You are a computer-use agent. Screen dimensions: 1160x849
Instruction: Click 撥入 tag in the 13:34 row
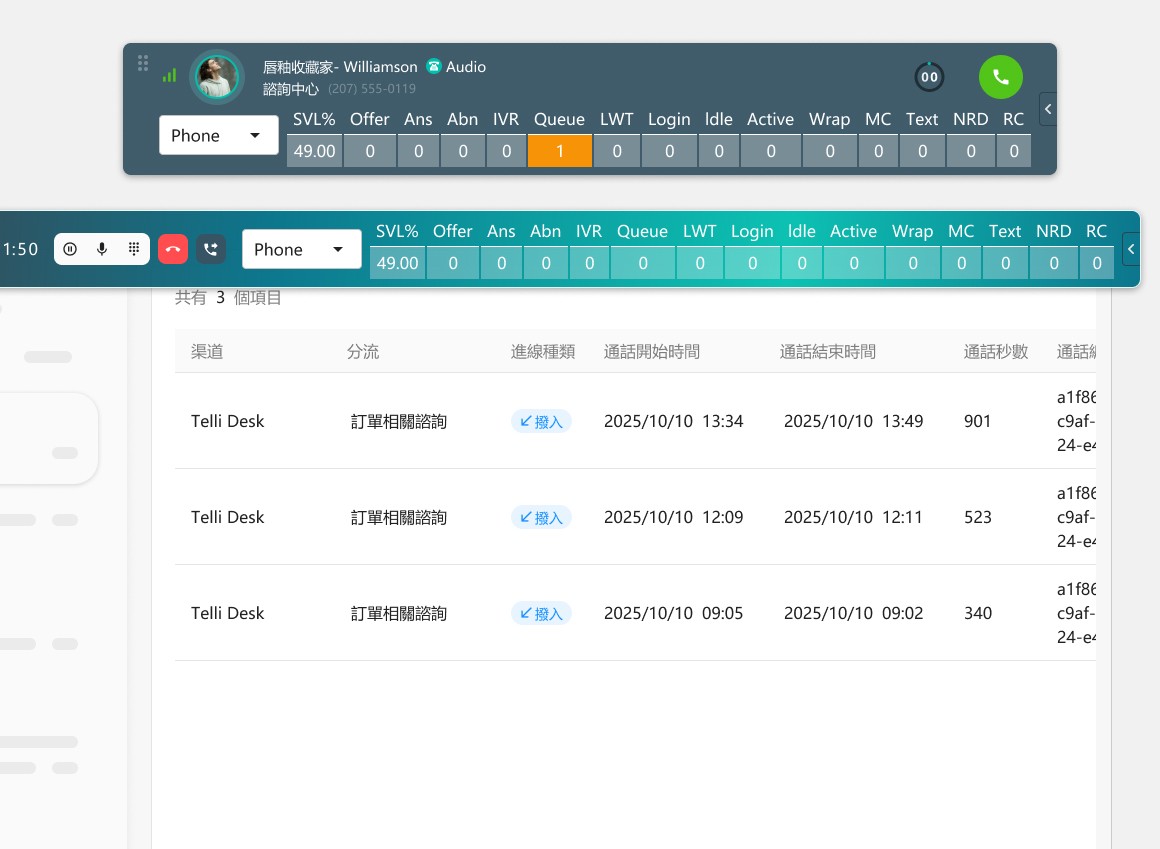[541, 421]
